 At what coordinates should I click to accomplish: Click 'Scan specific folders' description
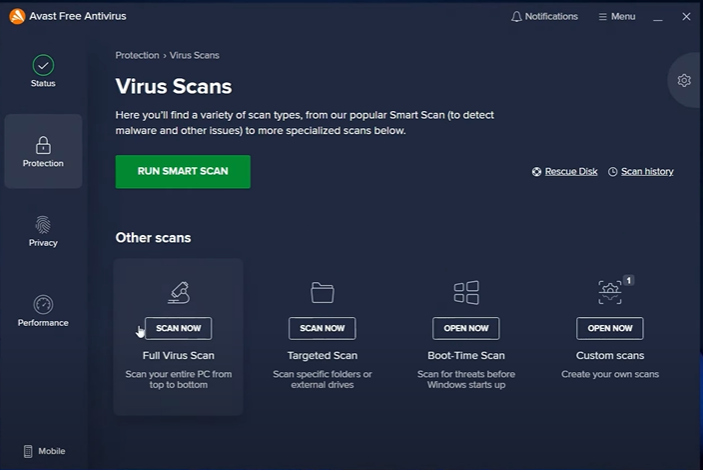pos(322,379)
